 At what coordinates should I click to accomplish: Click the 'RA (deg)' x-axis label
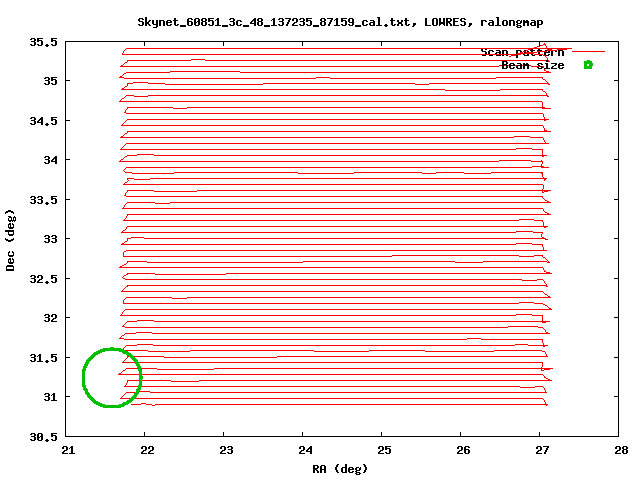coord(340,469)
